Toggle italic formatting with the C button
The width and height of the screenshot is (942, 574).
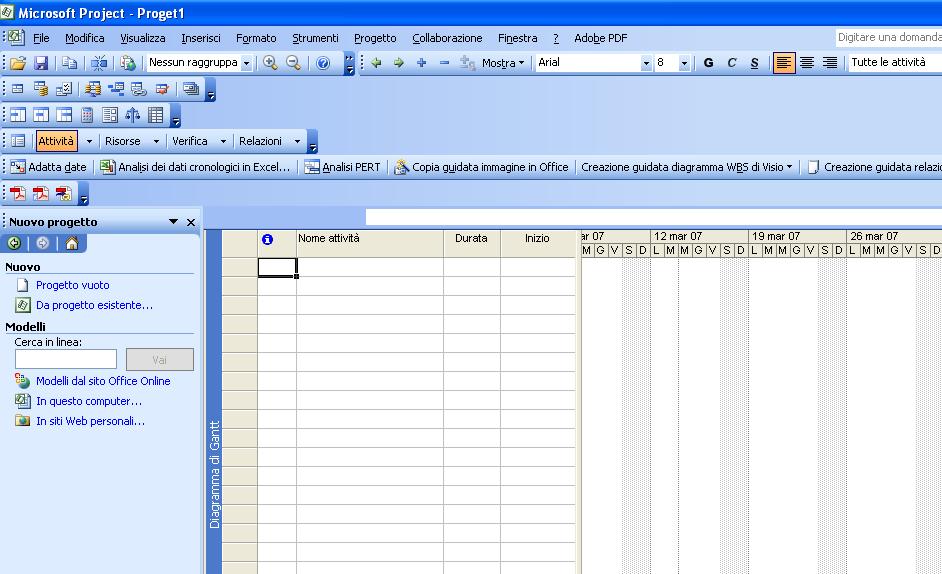tap(732, 63)
